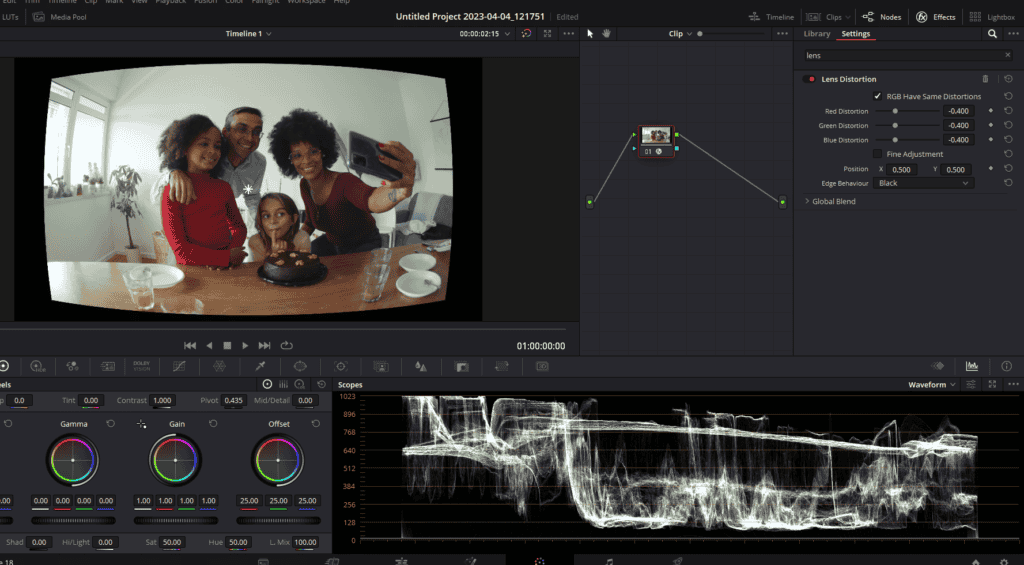Enable the Fine Adjustment checkbox
Screen dimensions: 1024x565
pyautogui.click(x=877, y=154)
